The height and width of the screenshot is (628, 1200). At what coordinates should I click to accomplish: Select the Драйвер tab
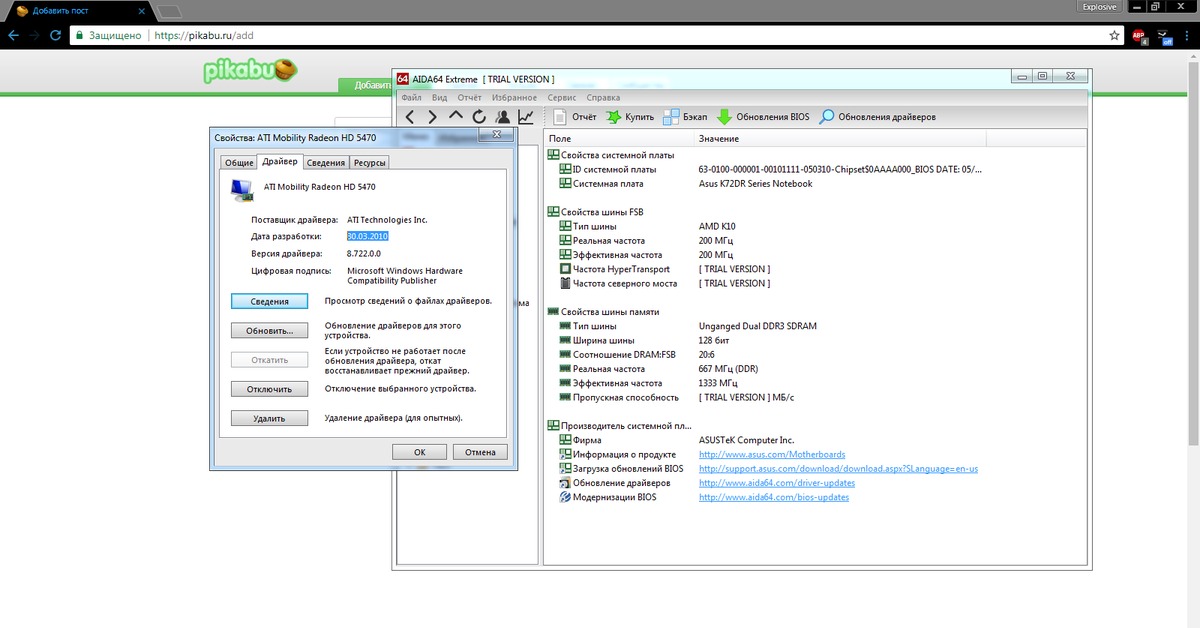[279, 161]
